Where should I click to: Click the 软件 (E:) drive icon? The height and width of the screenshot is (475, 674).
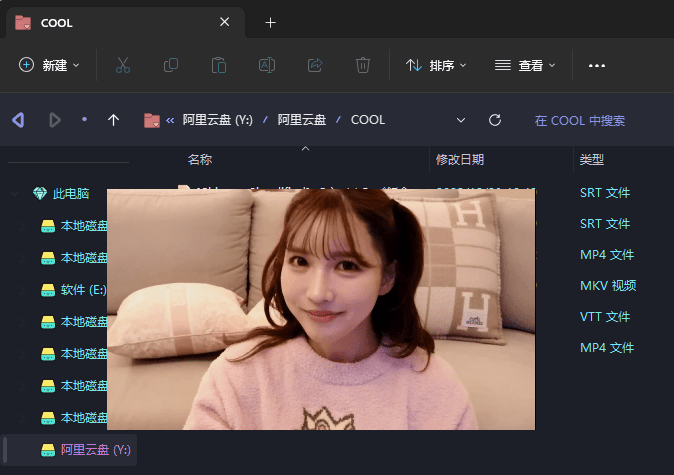pos(48,290)
